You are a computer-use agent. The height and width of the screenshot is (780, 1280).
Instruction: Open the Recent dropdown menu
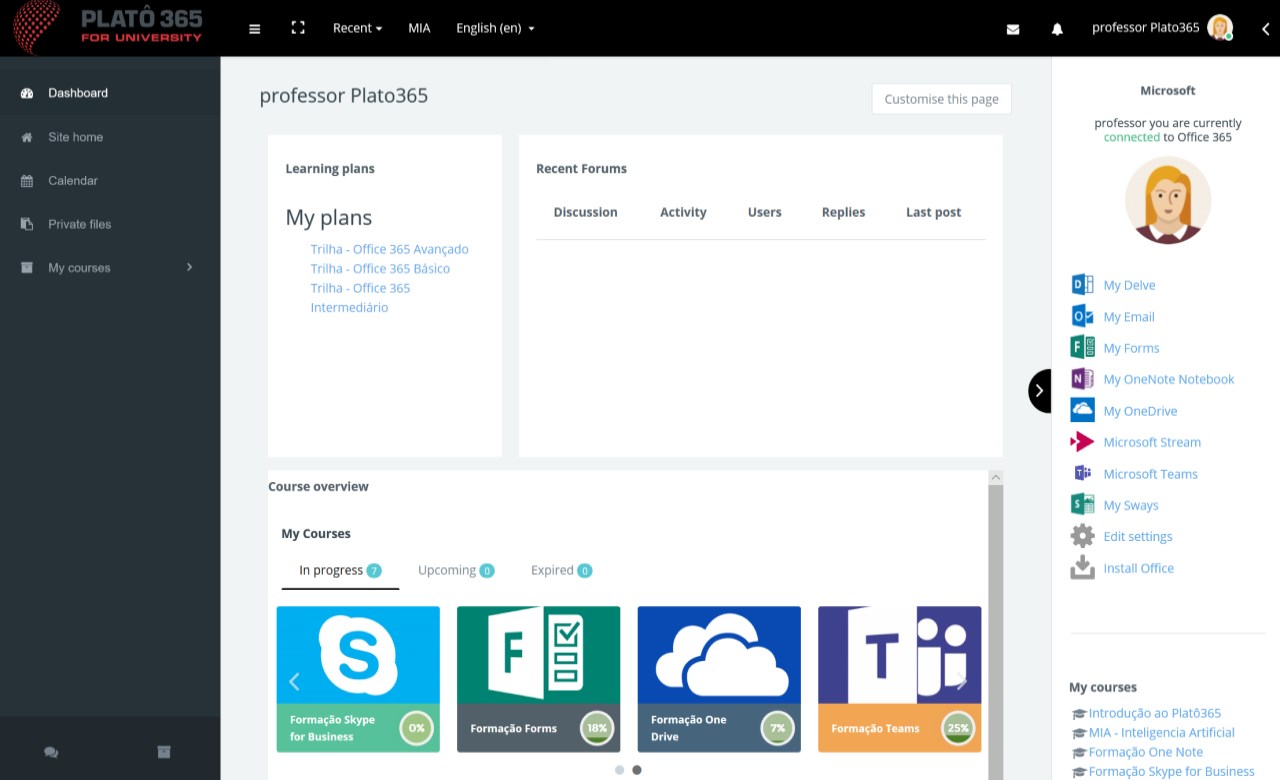coord(357,28)
